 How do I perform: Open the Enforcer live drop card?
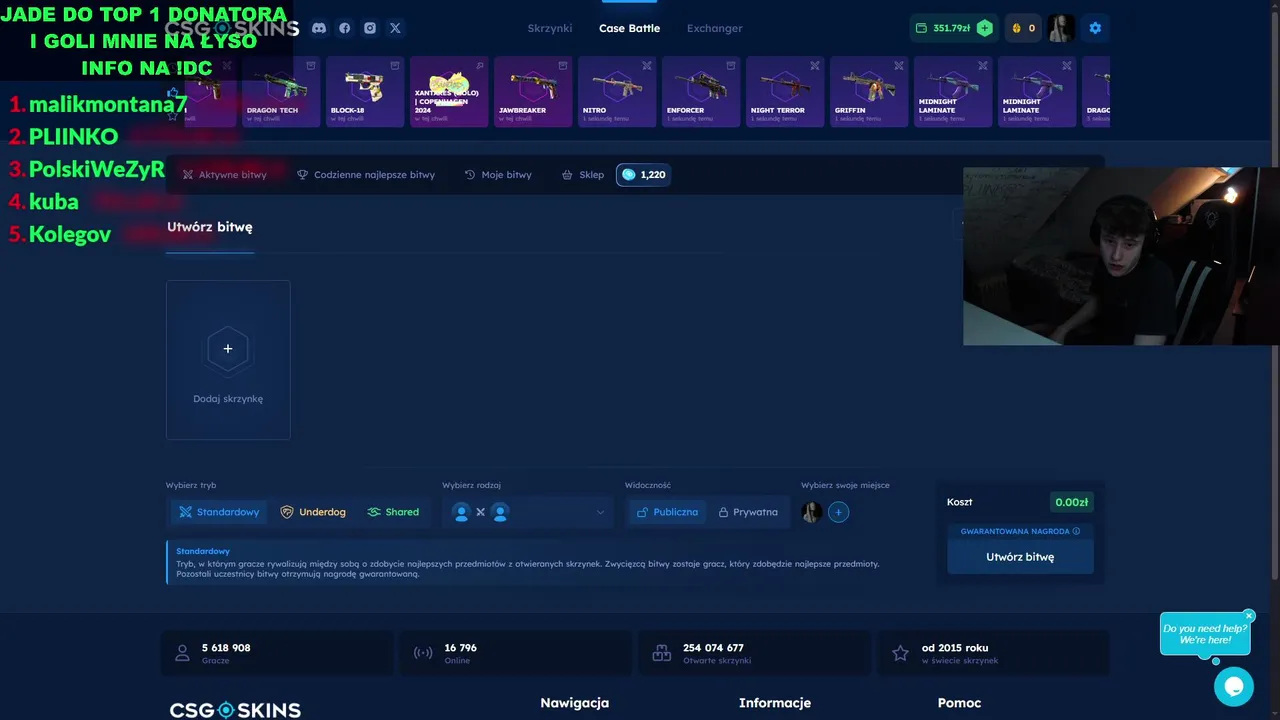pyautogui.click(x=701, y=92)
